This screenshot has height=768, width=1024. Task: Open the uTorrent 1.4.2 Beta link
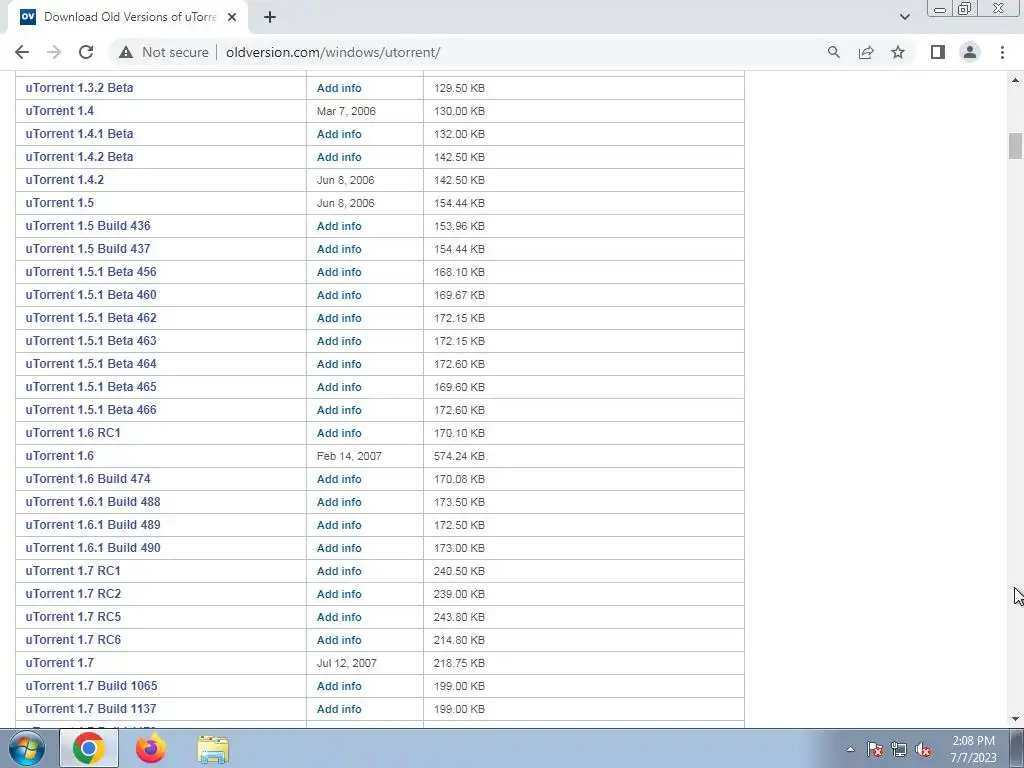click(x=79, y=157)
